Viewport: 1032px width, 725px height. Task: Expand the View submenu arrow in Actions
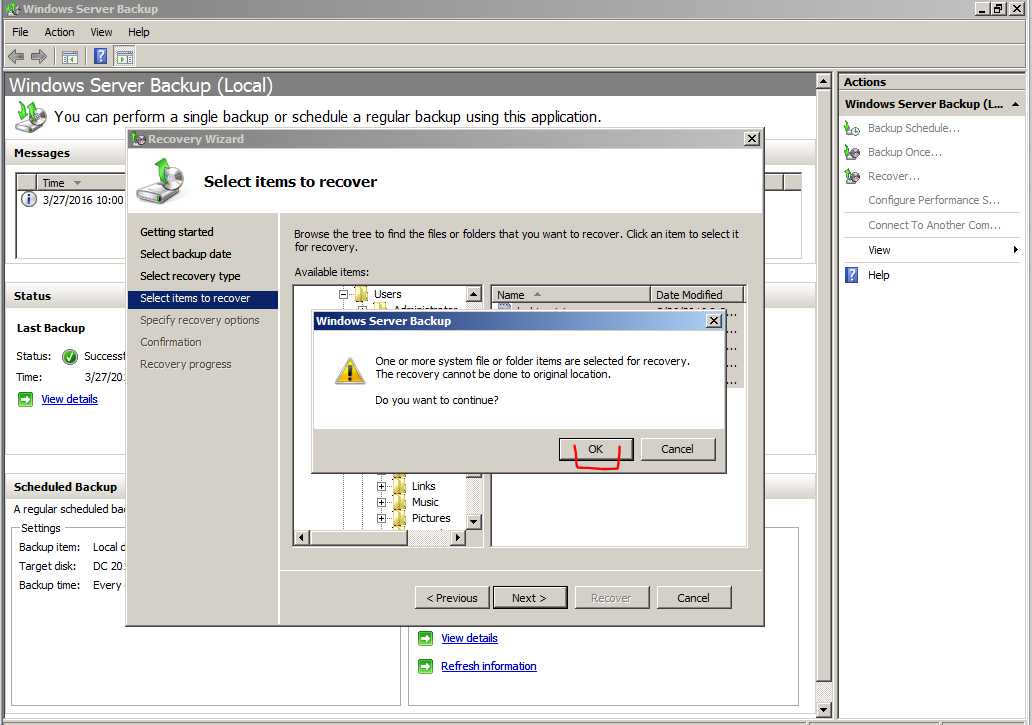click(1016, 250)
